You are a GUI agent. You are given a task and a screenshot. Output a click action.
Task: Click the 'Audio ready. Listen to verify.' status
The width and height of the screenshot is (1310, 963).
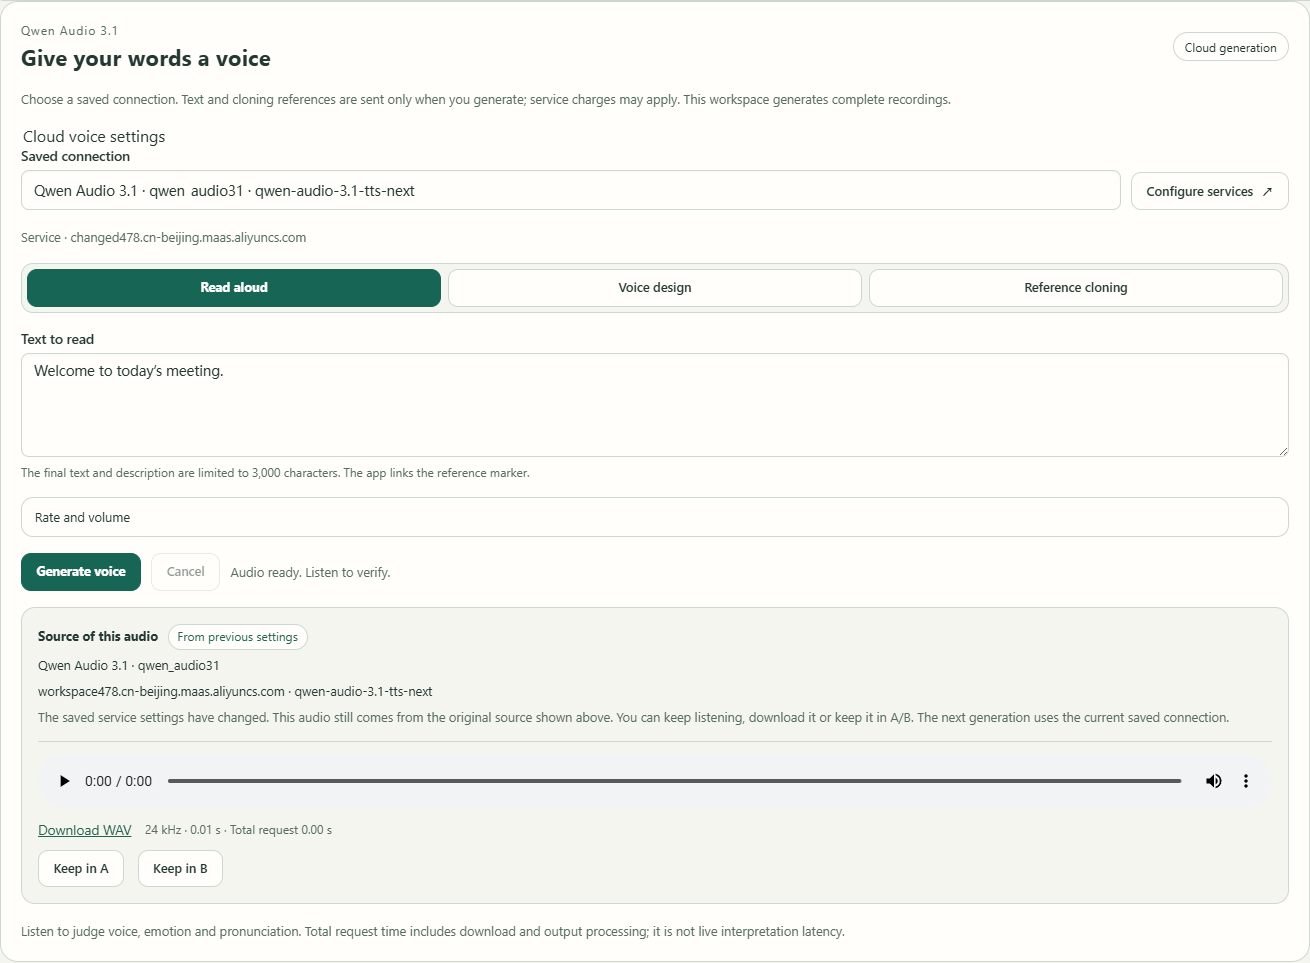tap(310, 573)
